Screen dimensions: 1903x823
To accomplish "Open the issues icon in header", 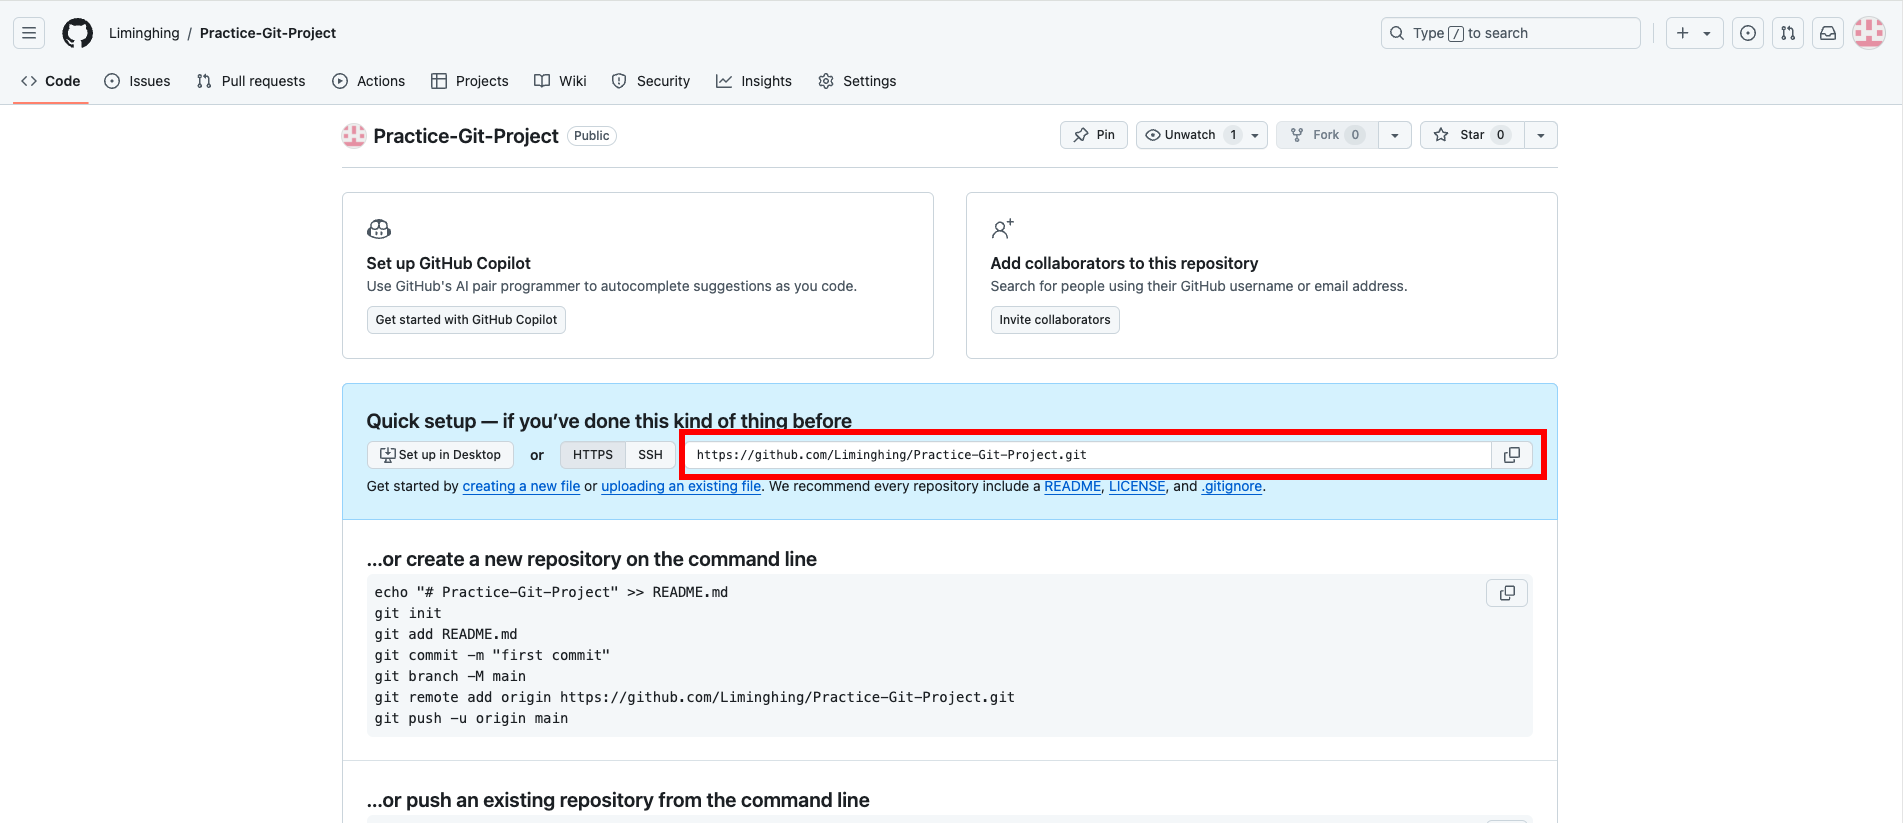I will click(x=1748, y=33).
